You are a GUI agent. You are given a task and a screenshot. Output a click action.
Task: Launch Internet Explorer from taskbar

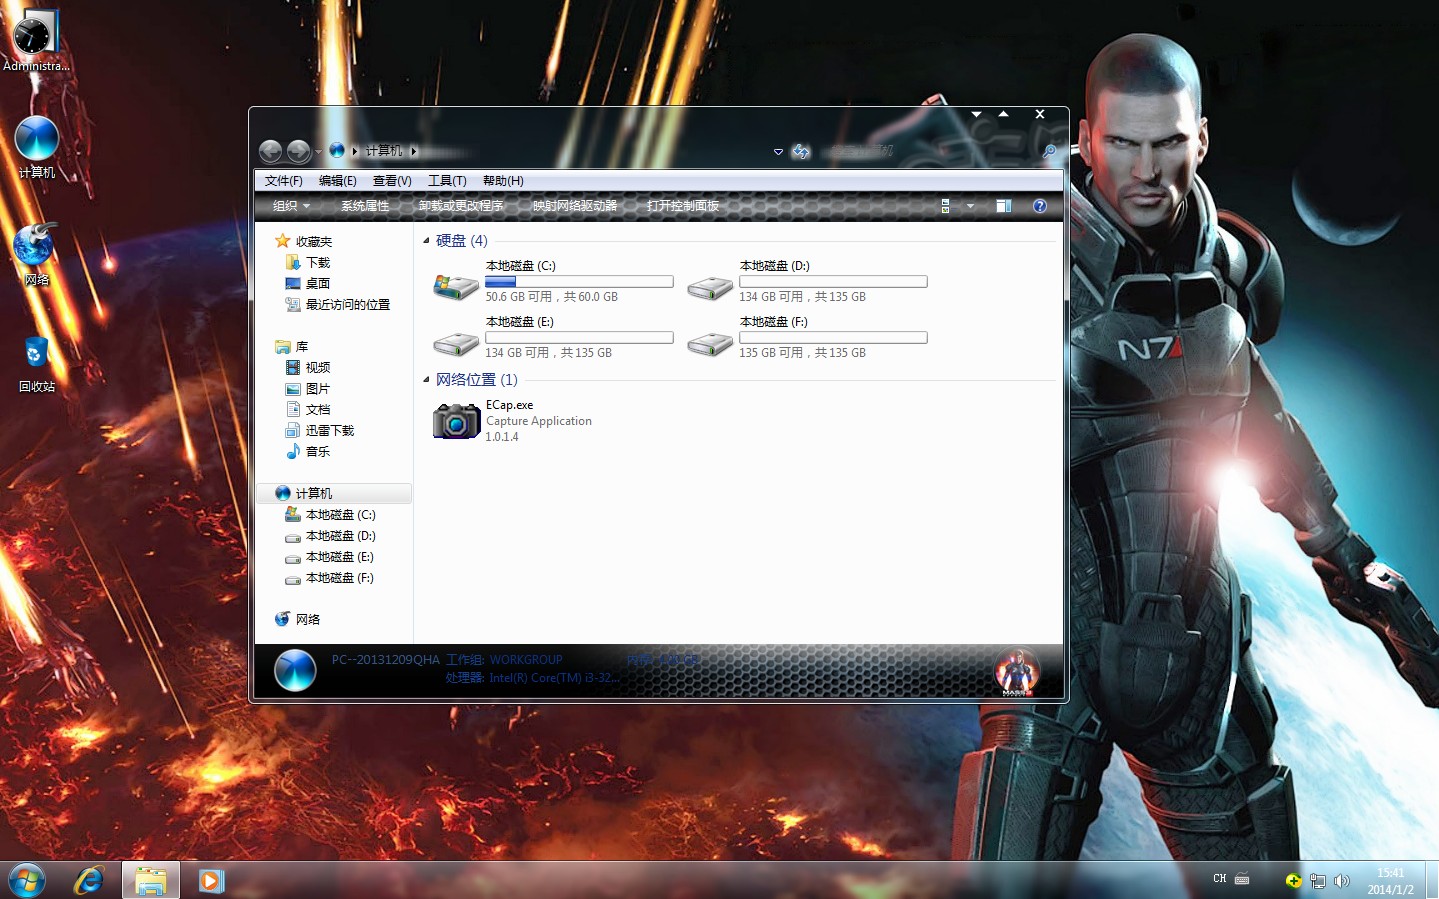[89, 881]
